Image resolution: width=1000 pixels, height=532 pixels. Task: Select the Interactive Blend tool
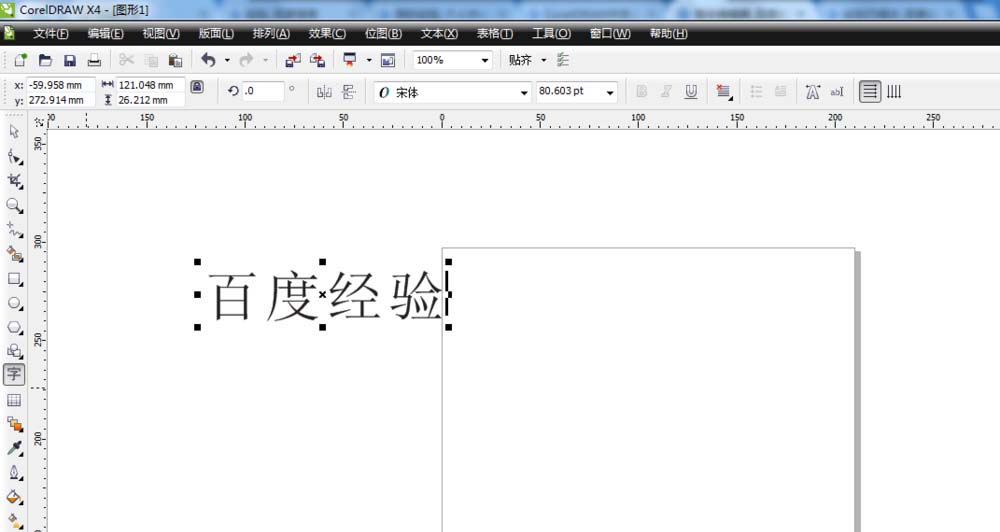(14, 424)
